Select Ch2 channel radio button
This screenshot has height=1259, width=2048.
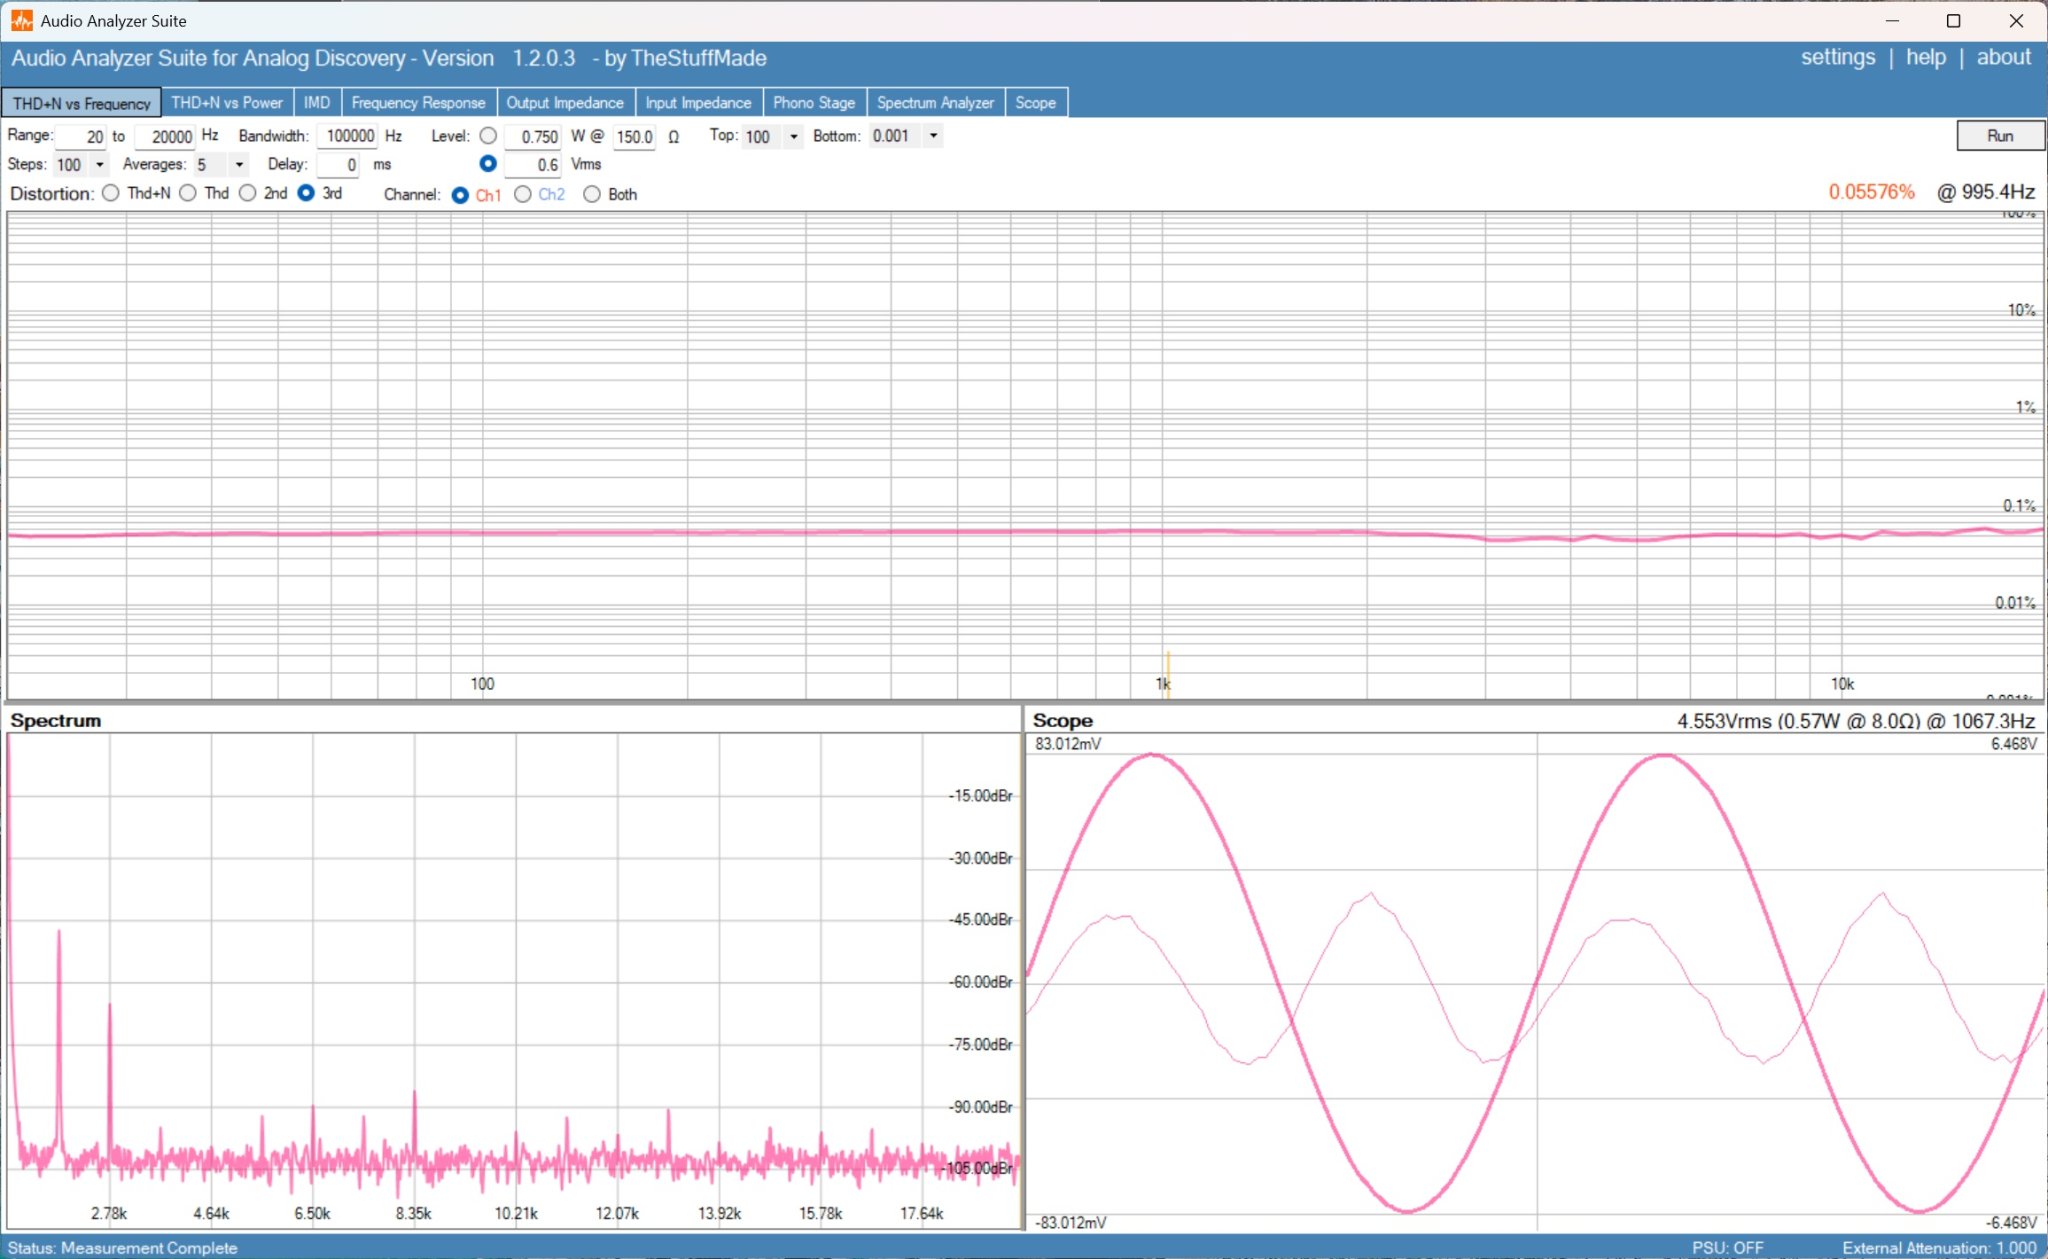click(523, 194)
